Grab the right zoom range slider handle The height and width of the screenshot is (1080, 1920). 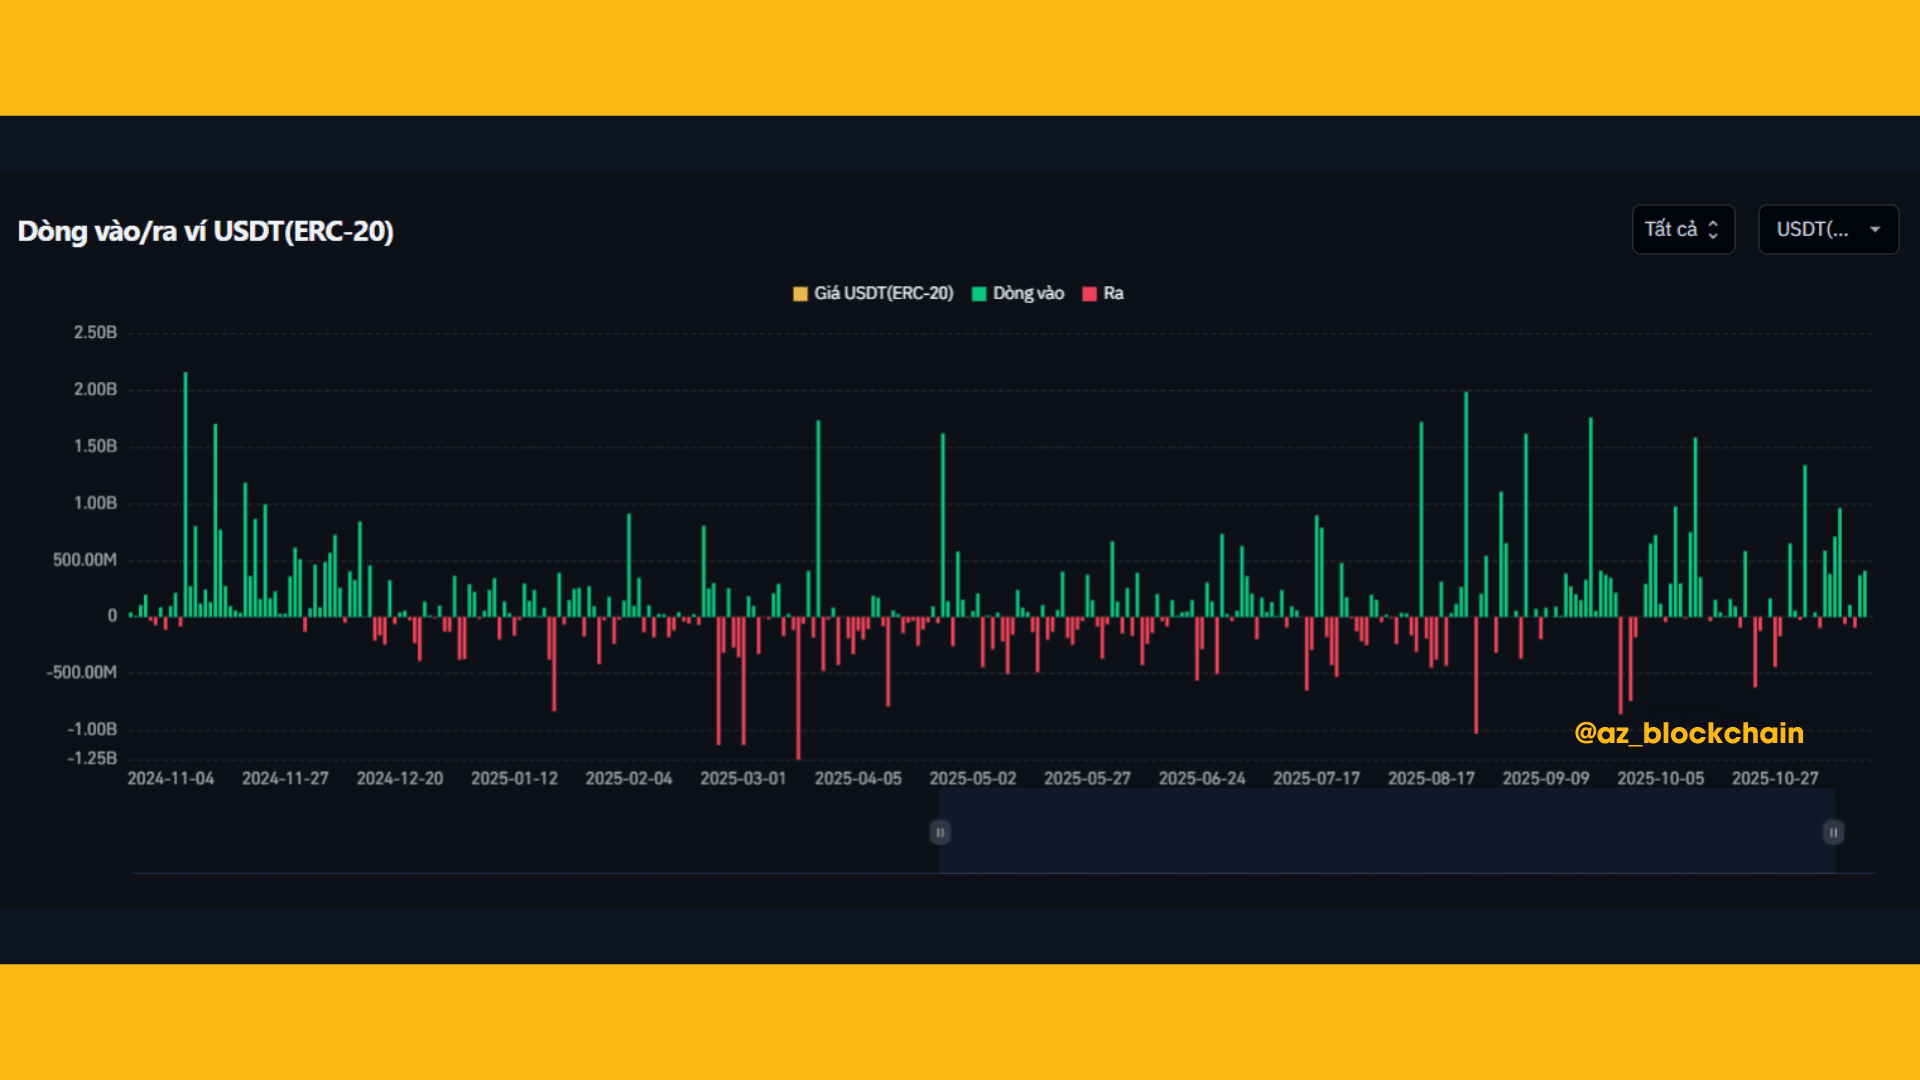[x=1833, y=832]
